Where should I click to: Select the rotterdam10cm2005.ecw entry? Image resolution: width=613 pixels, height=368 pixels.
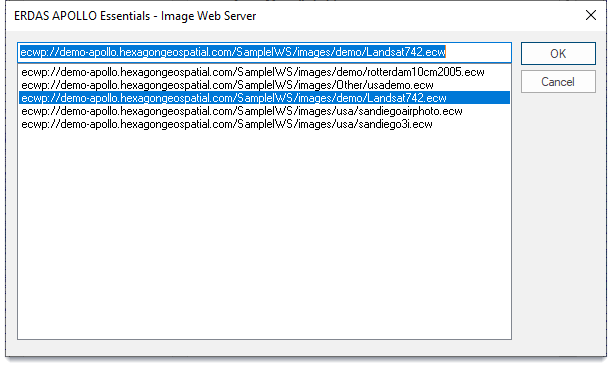click(x=264, y=72)
